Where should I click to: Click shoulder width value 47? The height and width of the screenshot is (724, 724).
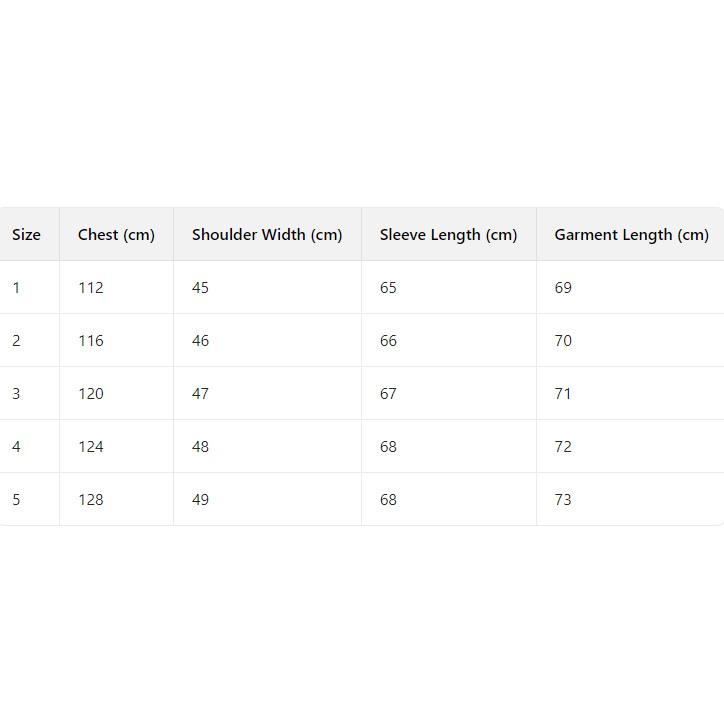(x=201, y=394)
